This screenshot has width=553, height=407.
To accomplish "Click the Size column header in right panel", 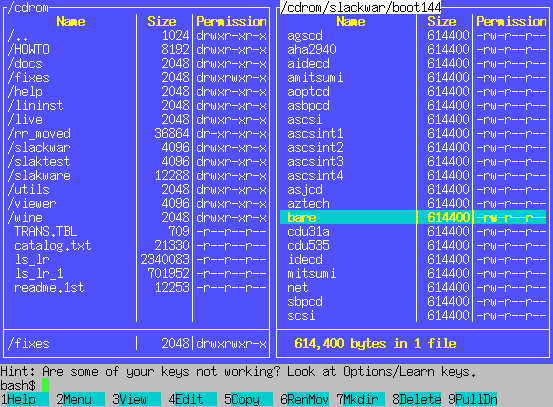I will point(442,22).
